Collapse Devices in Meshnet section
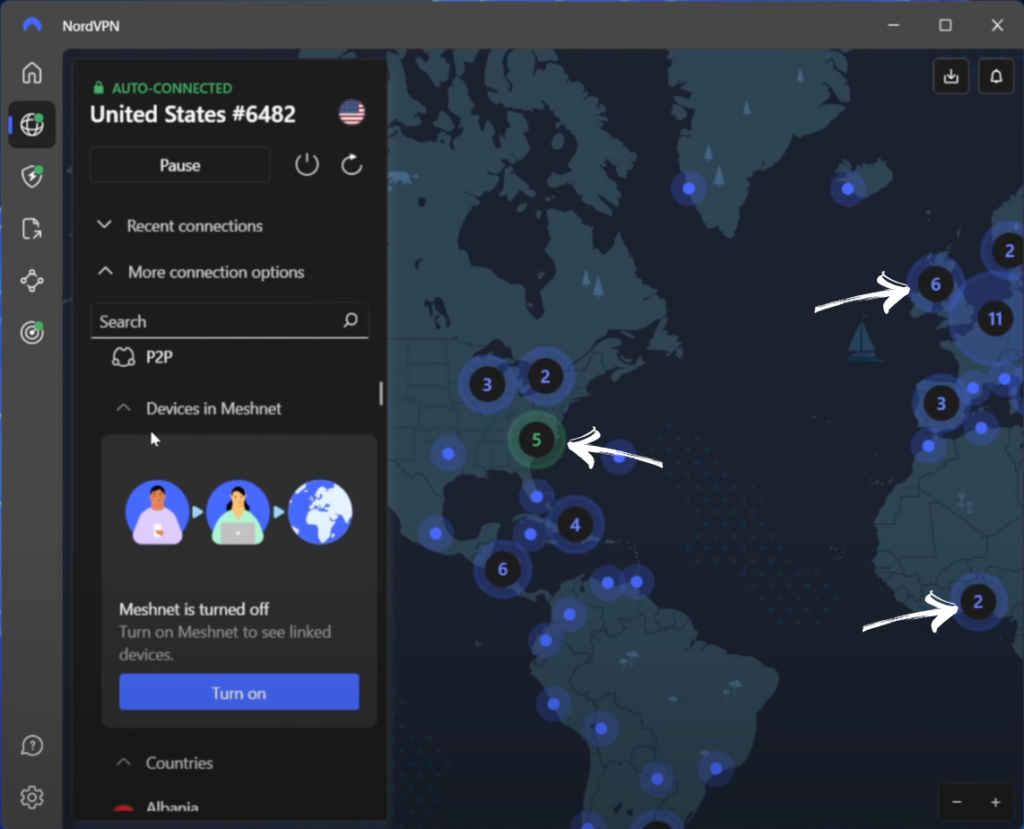 click(200, 408)
